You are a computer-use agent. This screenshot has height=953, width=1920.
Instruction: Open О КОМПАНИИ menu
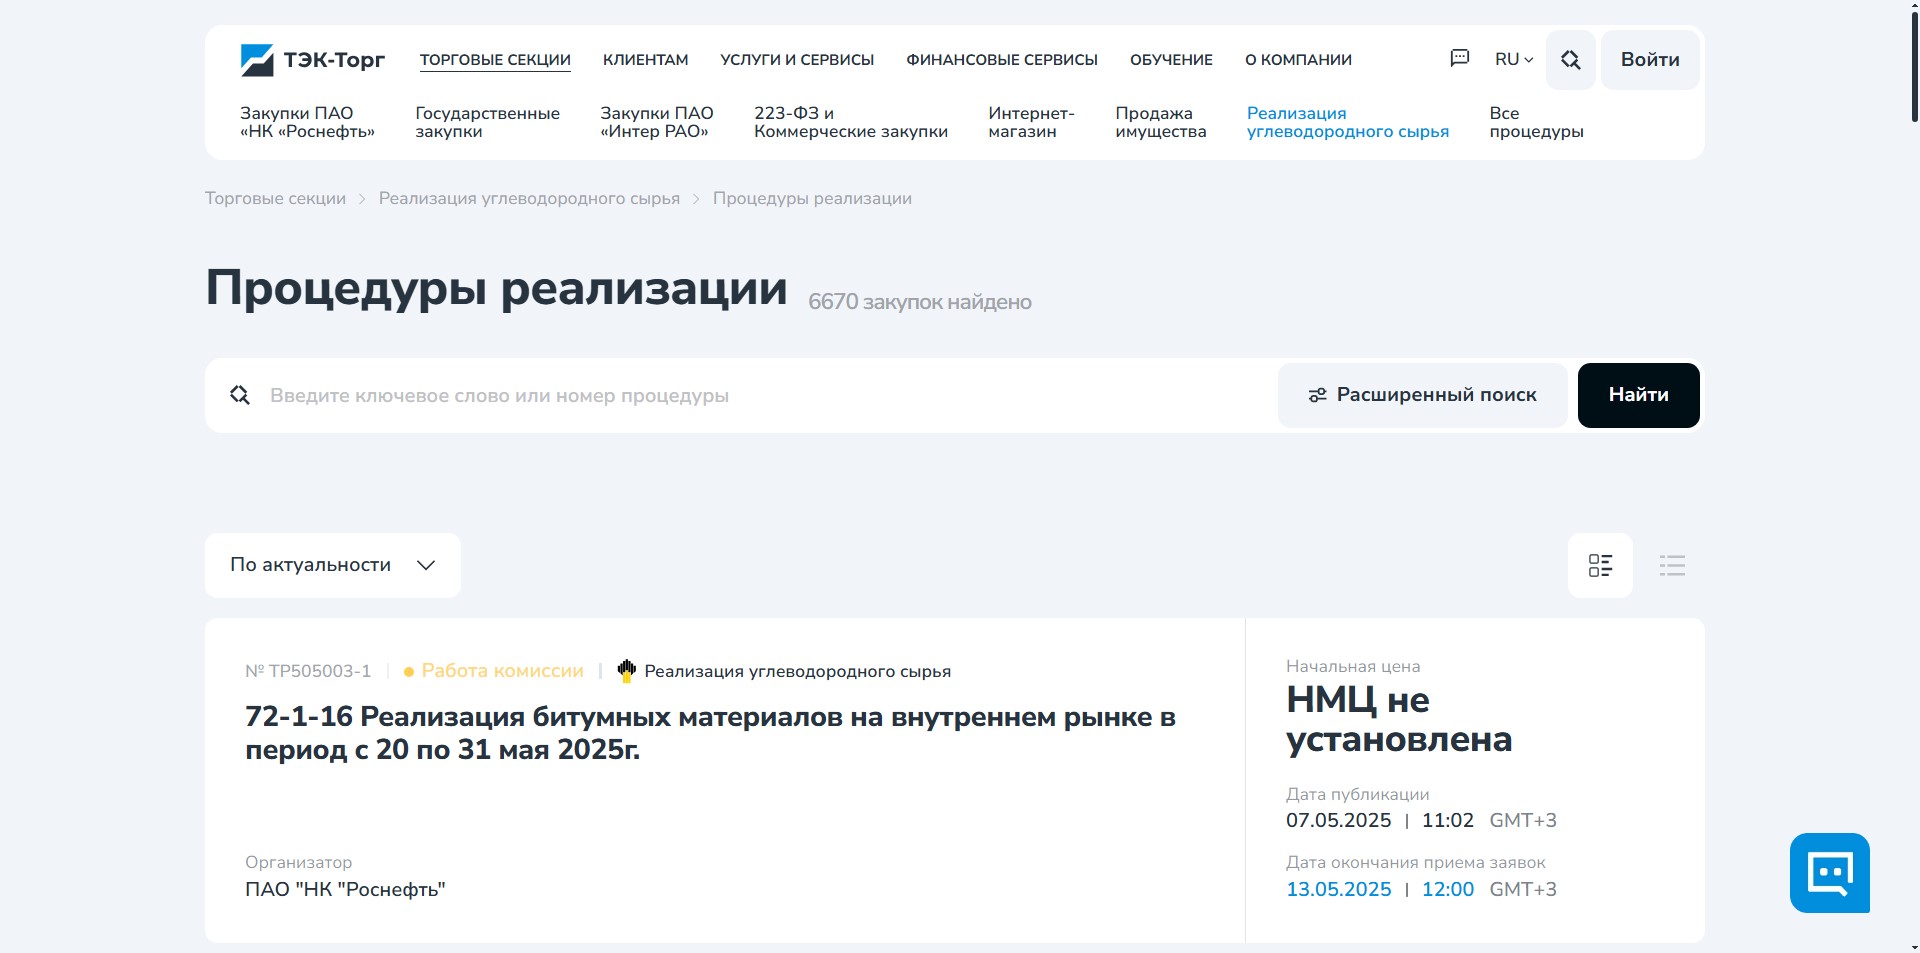click(1298, 60)
